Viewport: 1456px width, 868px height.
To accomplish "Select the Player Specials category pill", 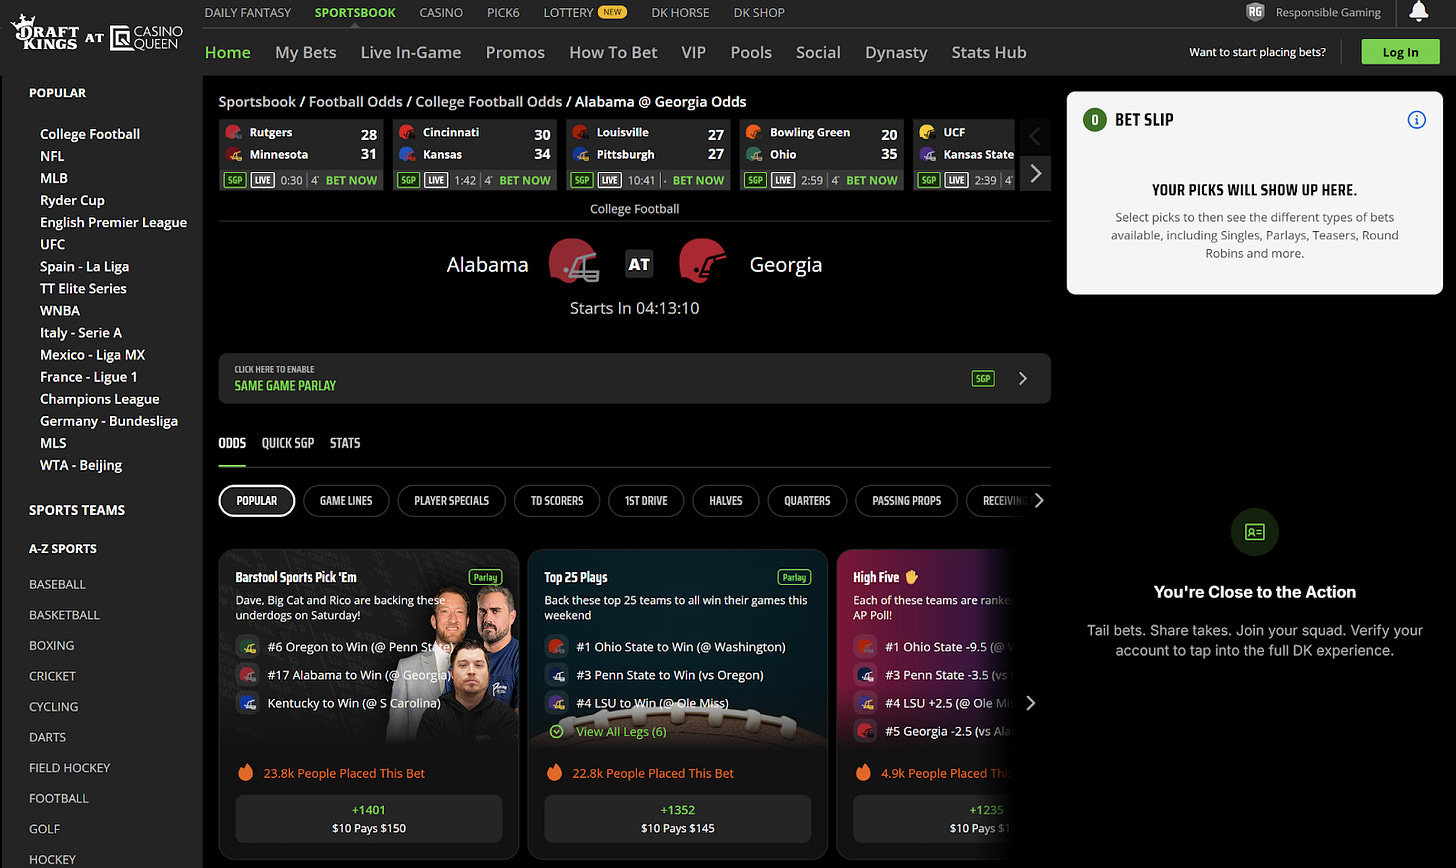I will pos(452,501).
